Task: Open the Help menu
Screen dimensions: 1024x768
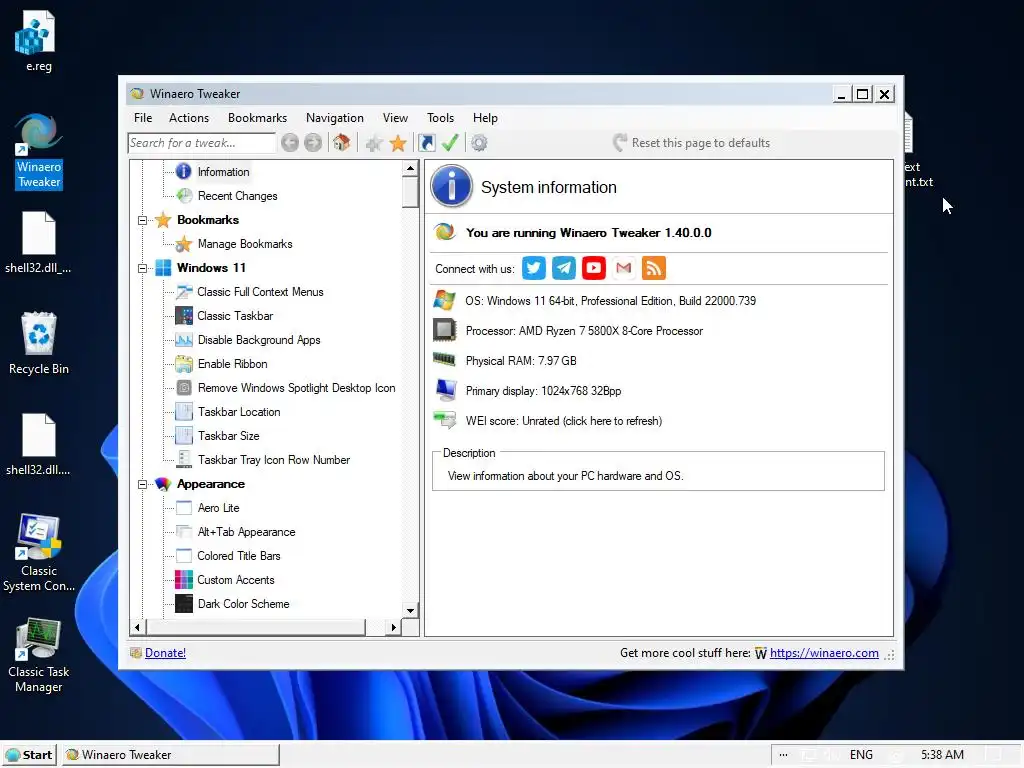Action: [x=485, y=118]
